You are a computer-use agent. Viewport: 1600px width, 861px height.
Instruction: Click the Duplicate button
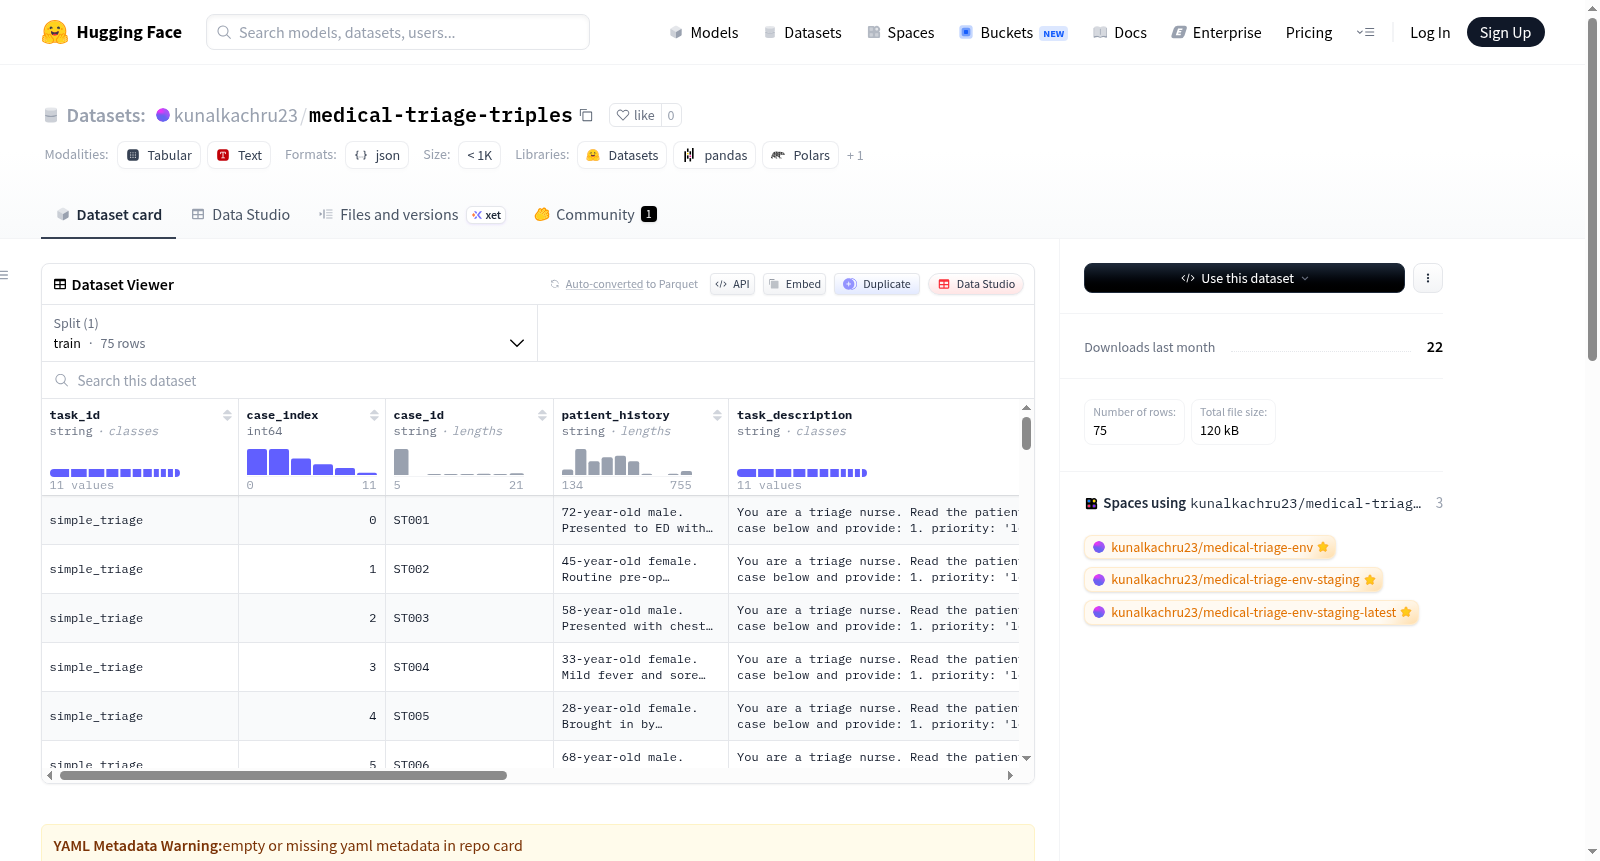point(877,284)
